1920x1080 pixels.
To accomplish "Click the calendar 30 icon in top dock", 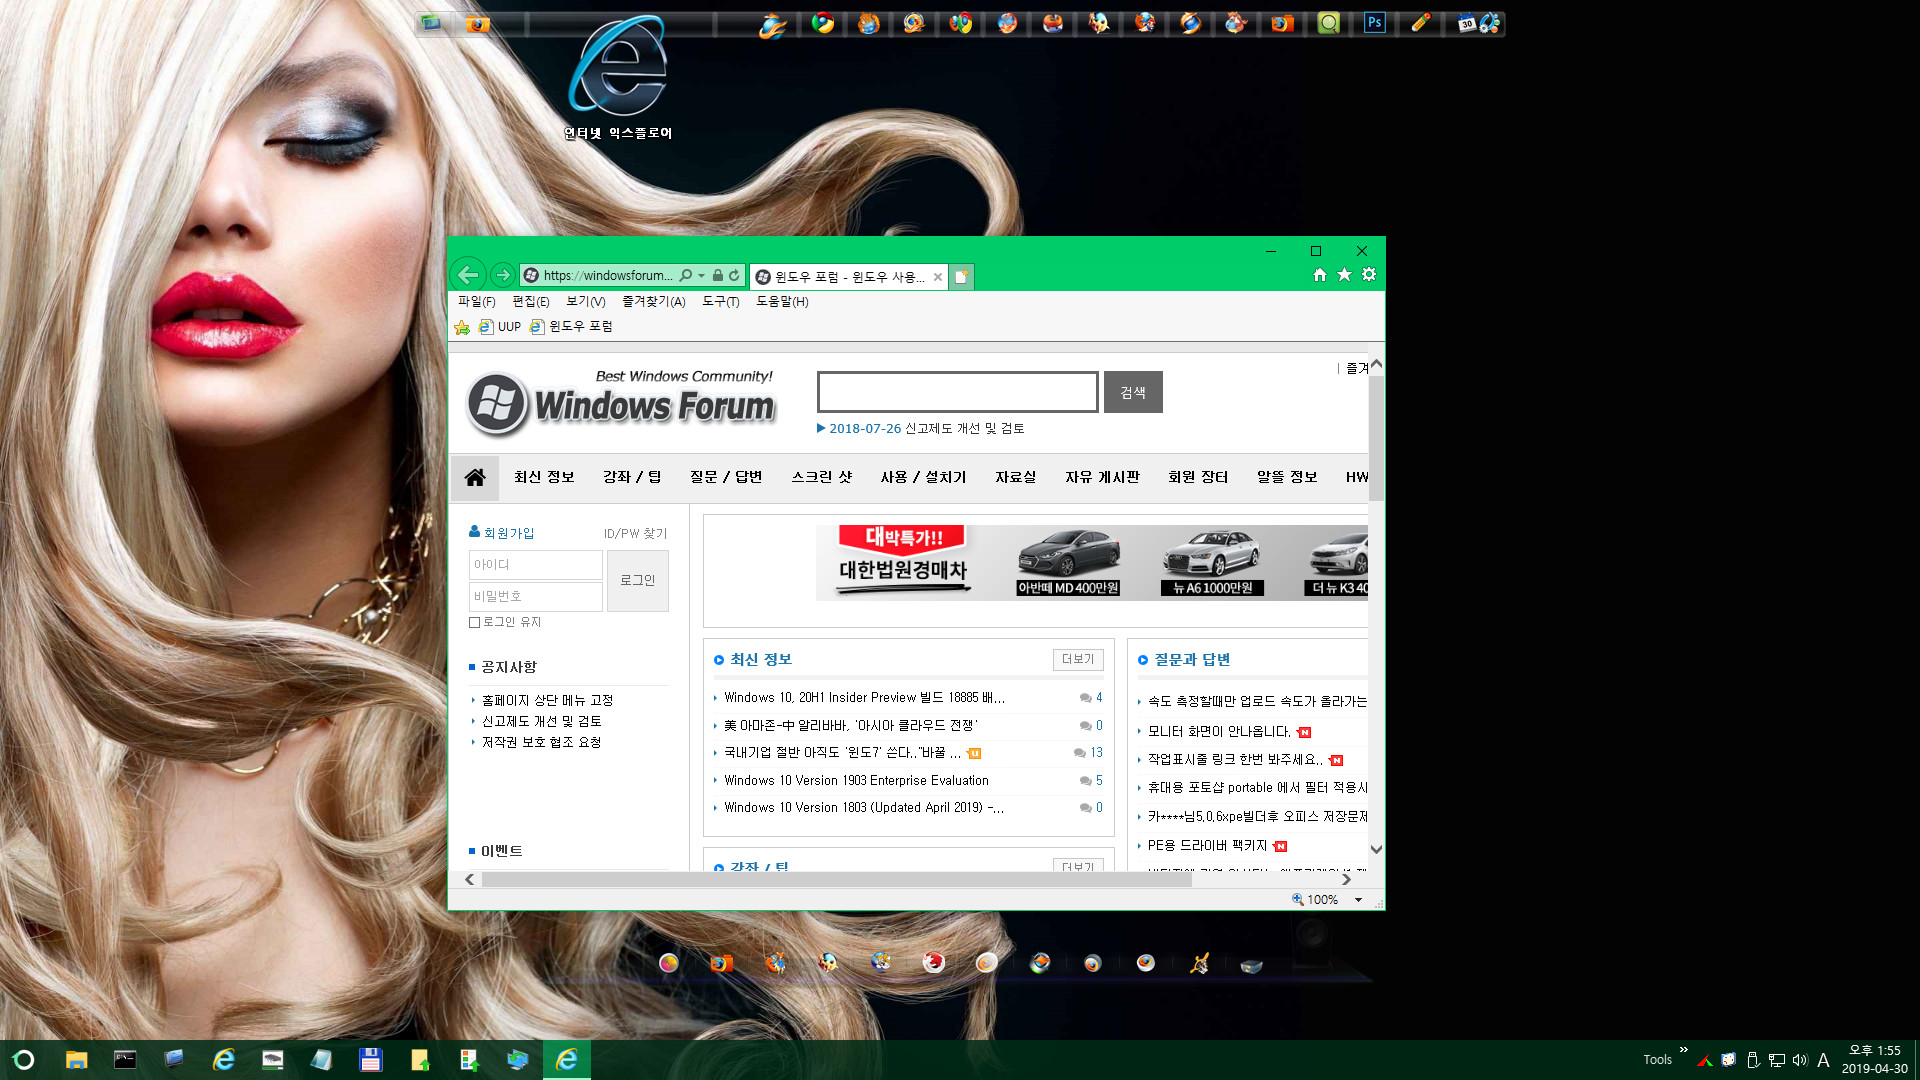I will 1467,23.
